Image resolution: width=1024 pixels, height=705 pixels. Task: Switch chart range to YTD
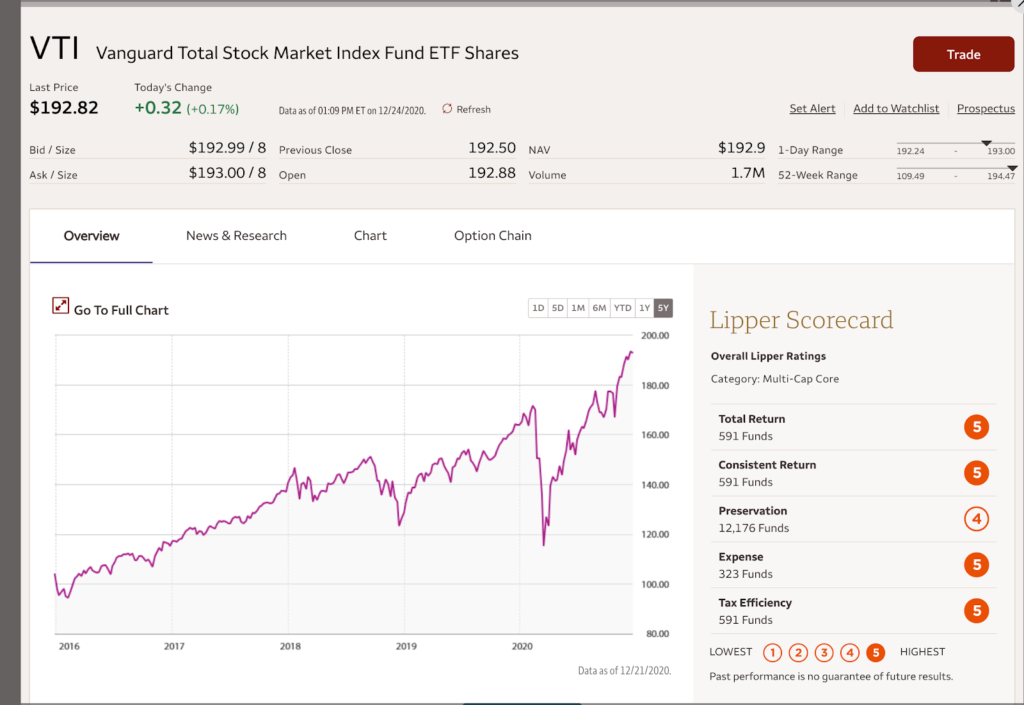point(622,308)
